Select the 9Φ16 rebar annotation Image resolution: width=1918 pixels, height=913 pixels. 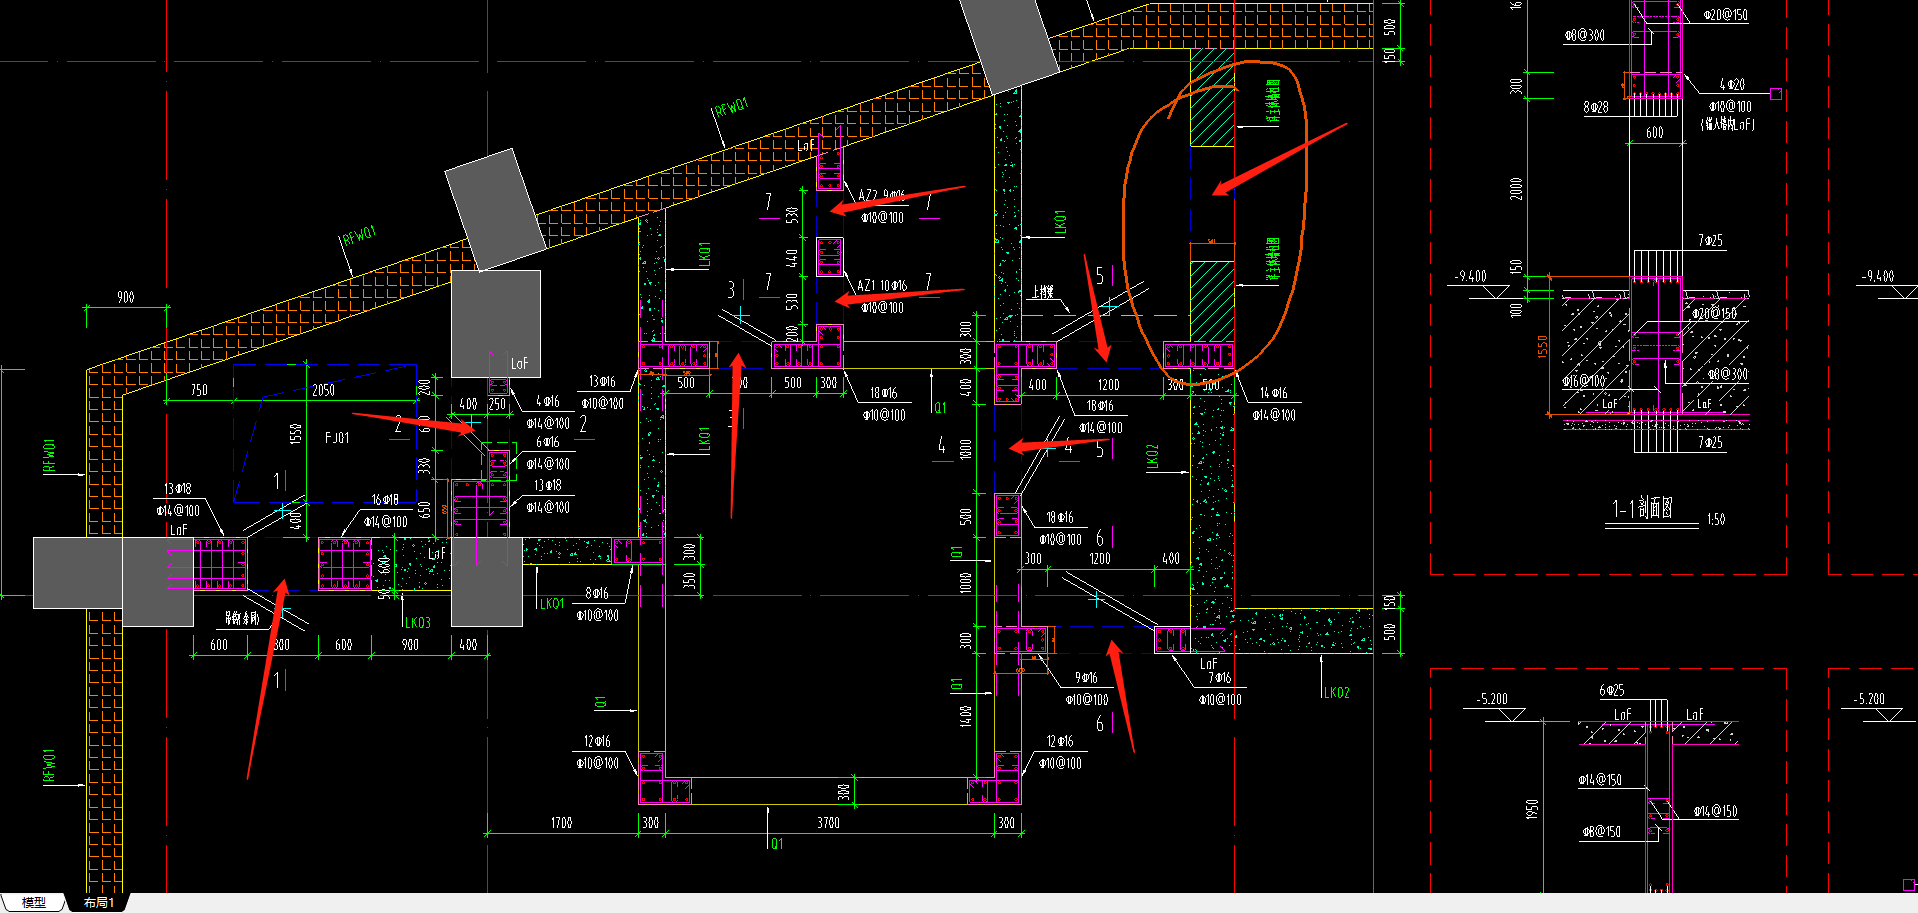(1086, 677)
